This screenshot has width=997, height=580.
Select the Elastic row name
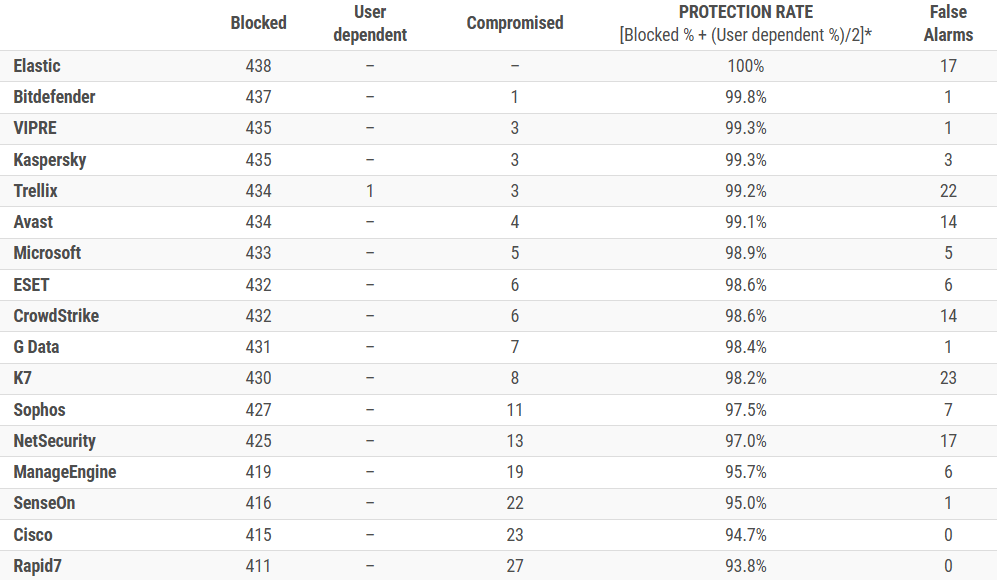click(37, 66)
